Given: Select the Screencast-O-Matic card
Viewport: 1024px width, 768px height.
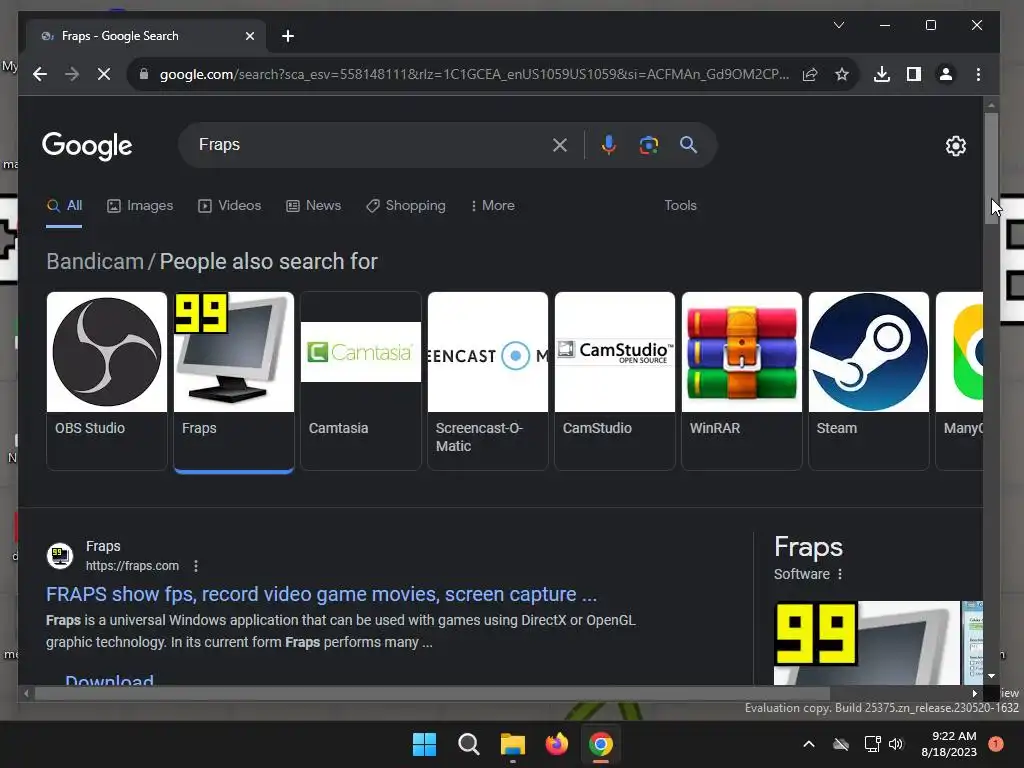Looking at the screenshot, I should 488,381.
